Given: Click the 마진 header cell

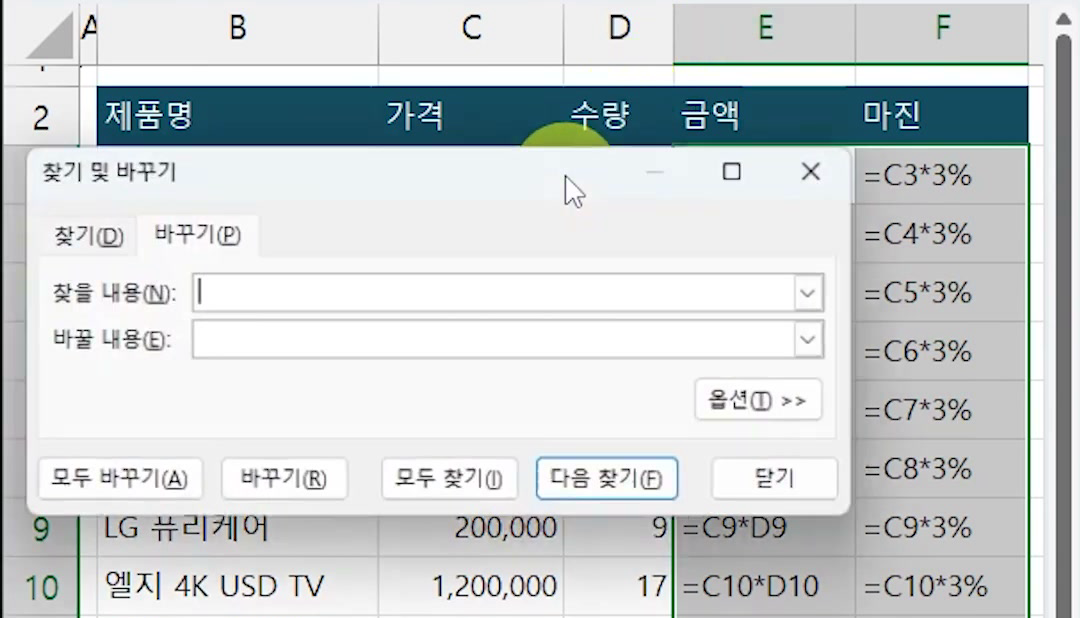Looking at the screenshot, I should 942,116.
